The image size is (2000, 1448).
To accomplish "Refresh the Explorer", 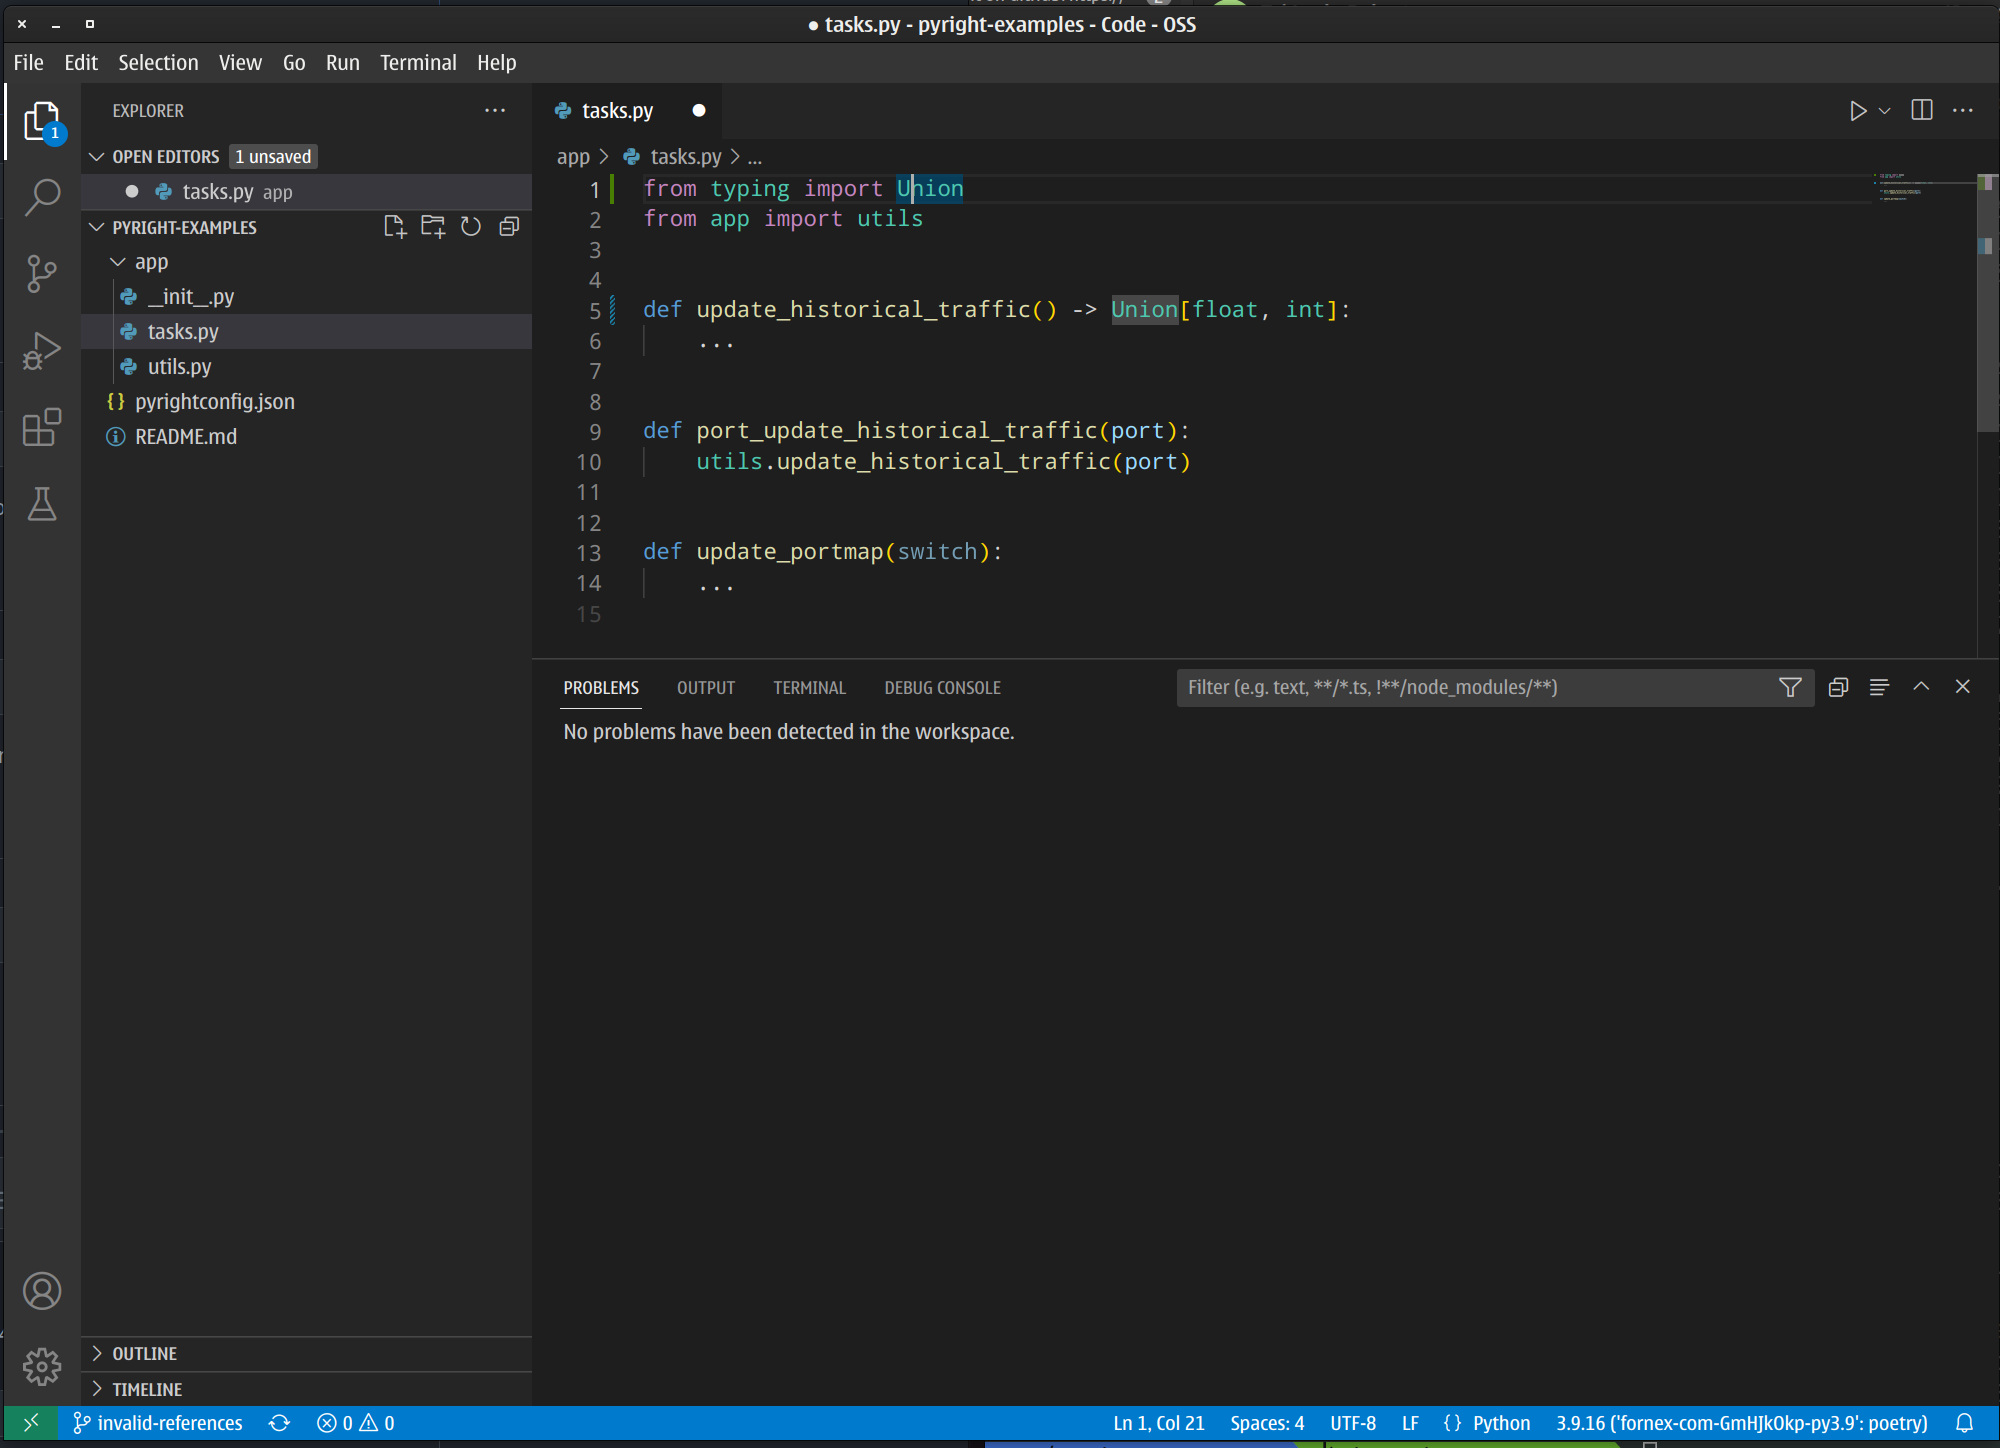I will pos(471,227).
